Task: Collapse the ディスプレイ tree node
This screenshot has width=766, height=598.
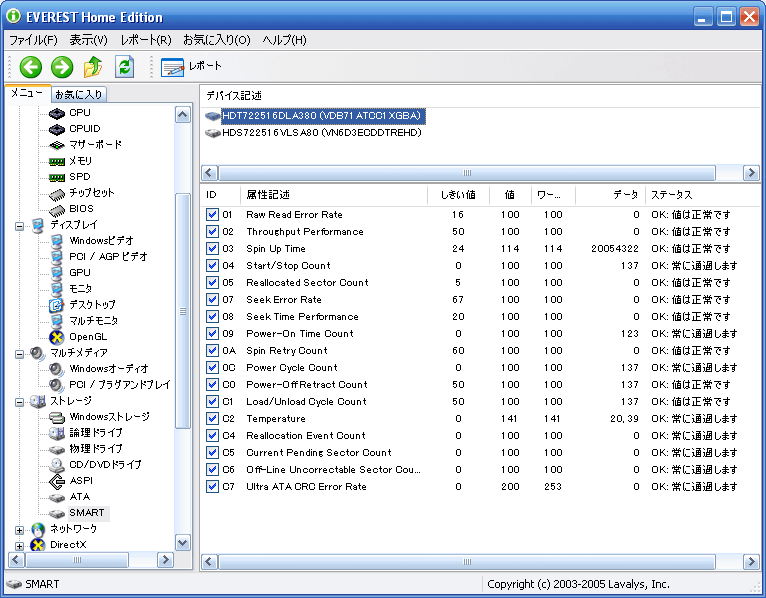Action: [x=19, y=226]
